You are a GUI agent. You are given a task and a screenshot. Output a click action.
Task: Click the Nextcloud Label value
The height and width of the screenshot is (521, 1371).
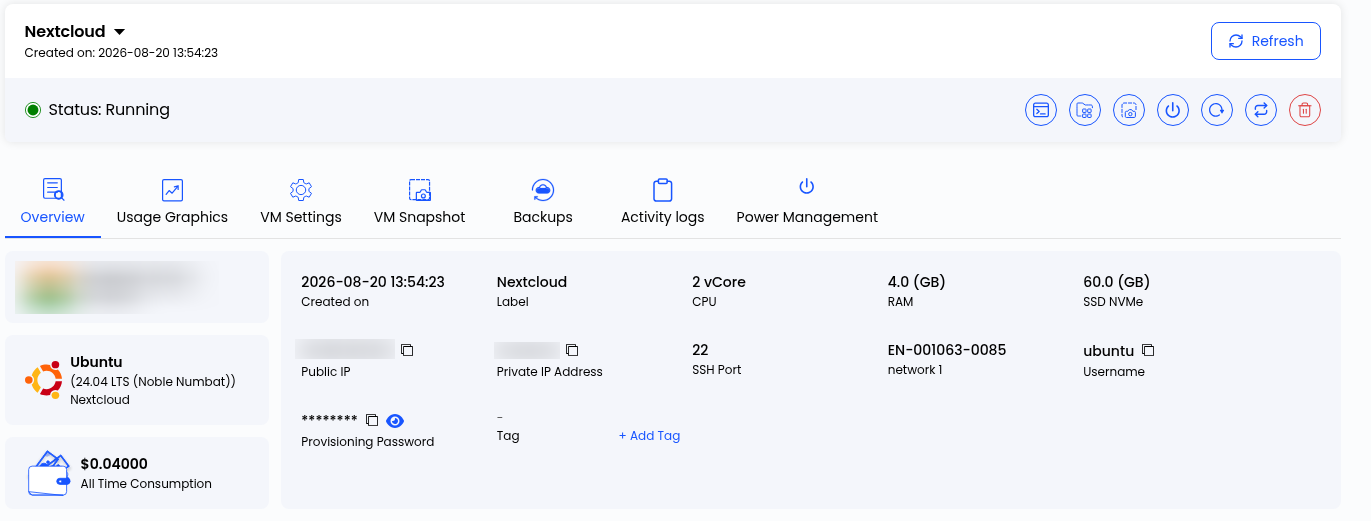click(532, 282)
